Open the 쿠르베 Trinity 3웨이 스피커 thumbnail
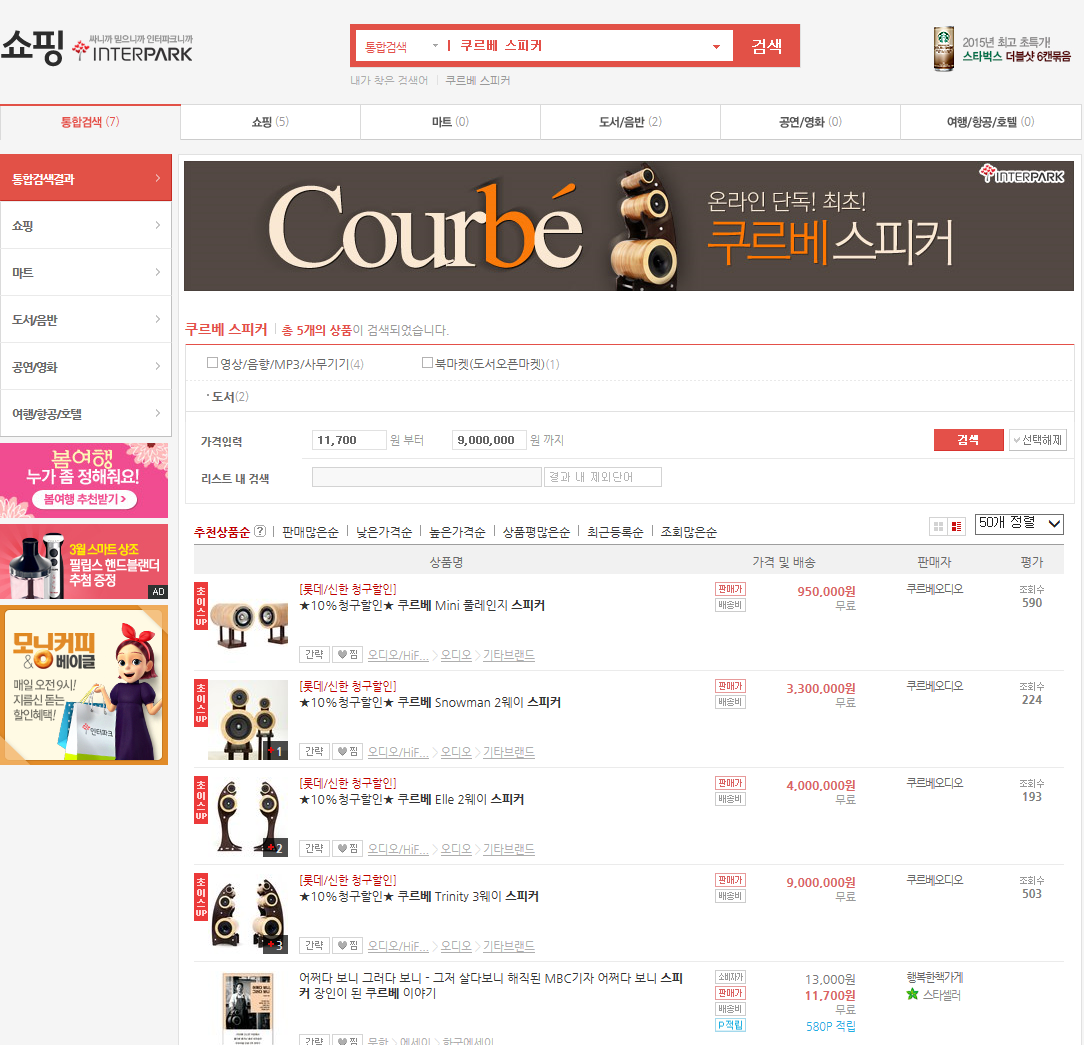Screen dimensions: 1084x1045 tap(248, 913)
